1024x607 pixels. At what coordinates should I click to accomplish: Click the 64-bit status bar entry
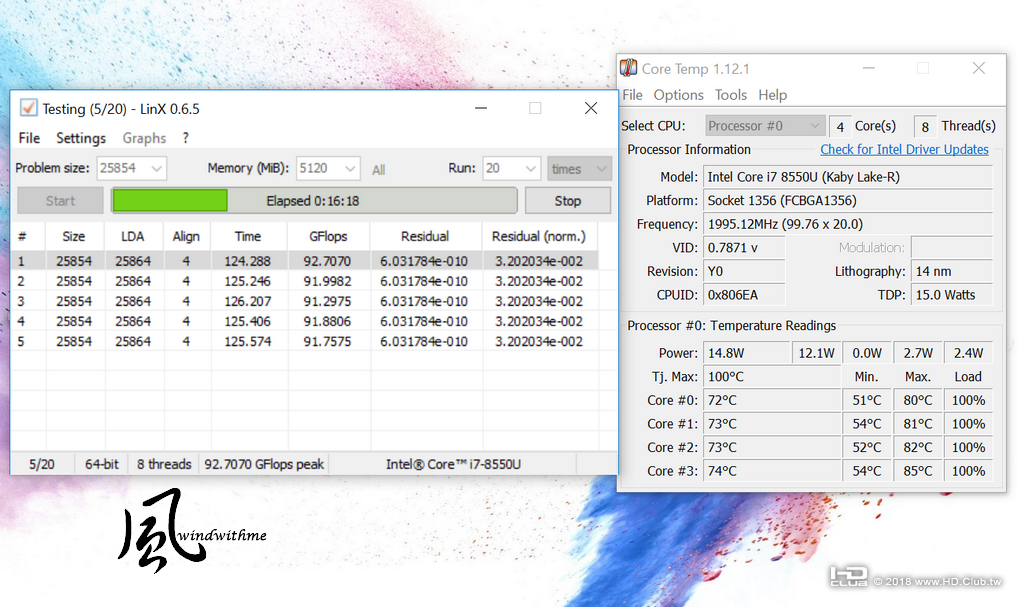tap(102, 464)
